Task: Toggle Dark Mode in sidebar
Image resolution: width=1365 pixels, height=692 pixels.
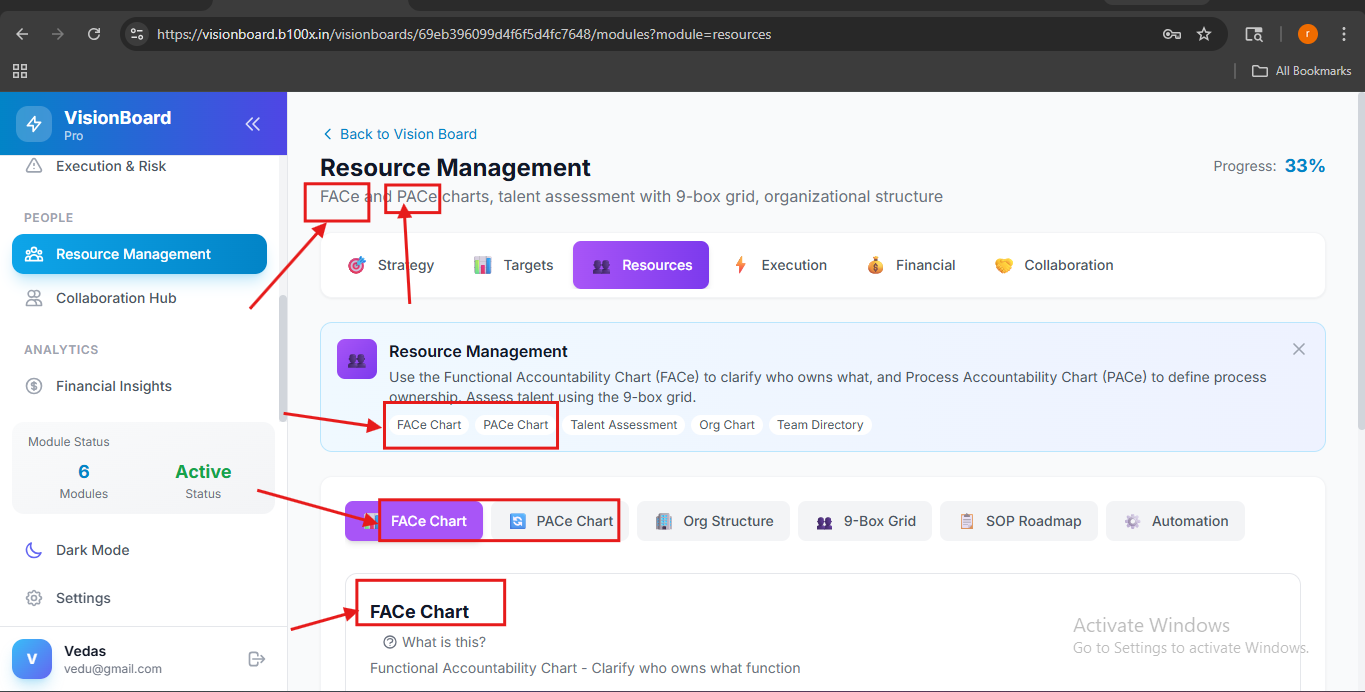Action: pos(139,550)
